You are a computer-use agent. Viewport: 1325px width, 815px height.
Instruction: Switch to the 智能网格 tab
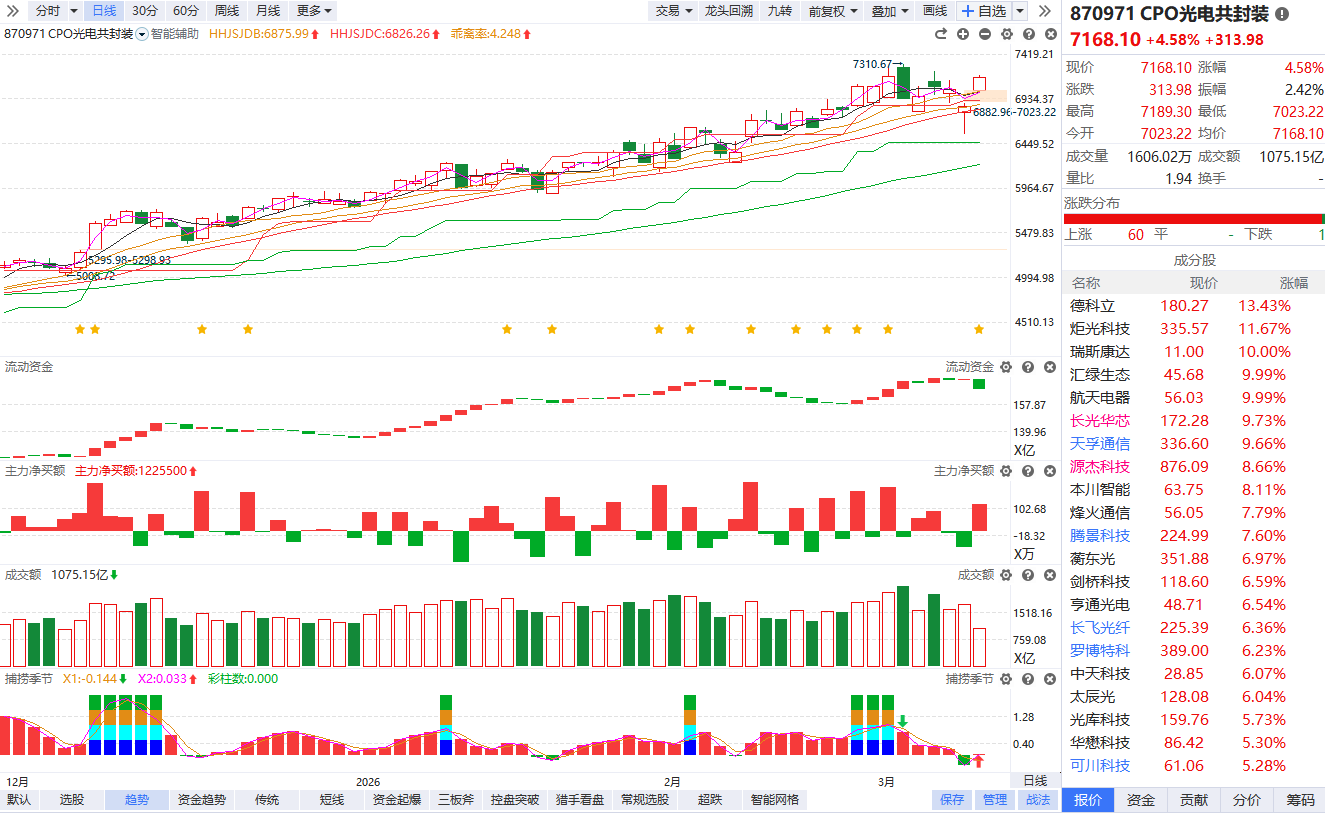coord(775,800)
